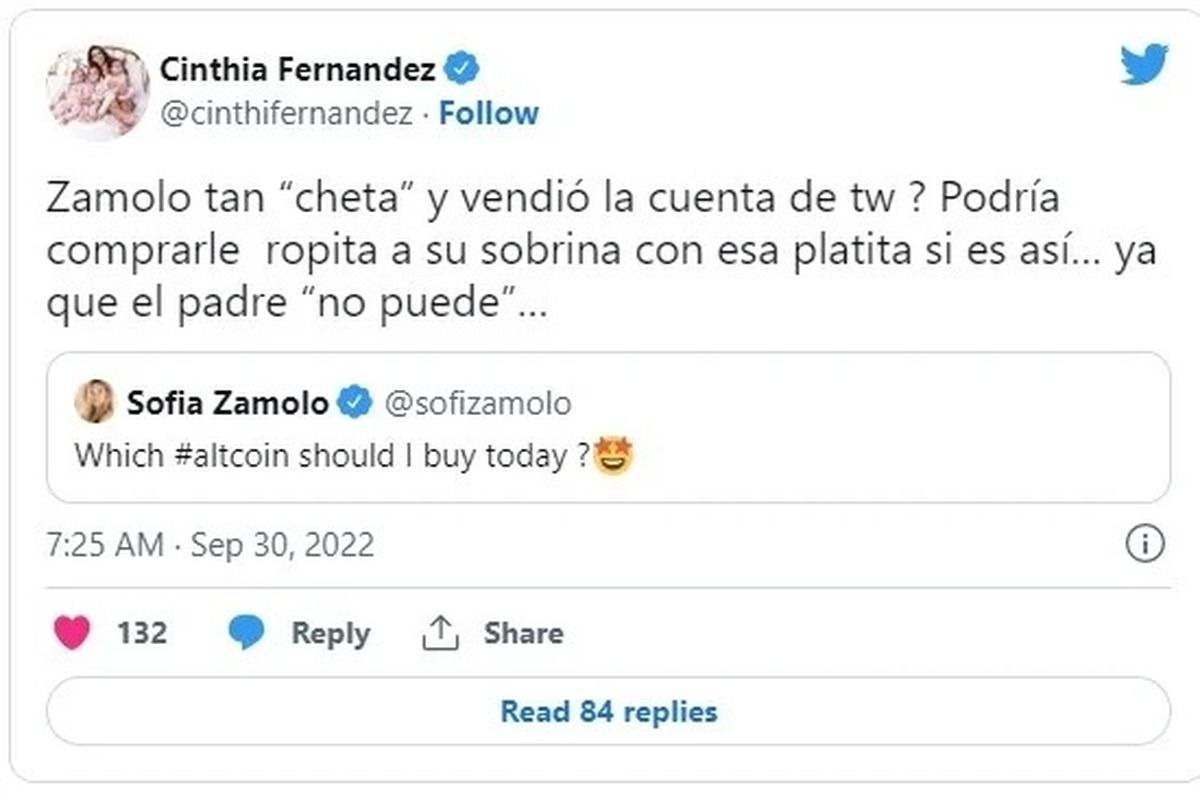Image resolution: width=1200 pixels, height=807 pixels.
Task: Open Cinthia Fernandez's profile picture
Action: (x=97, y=91)
